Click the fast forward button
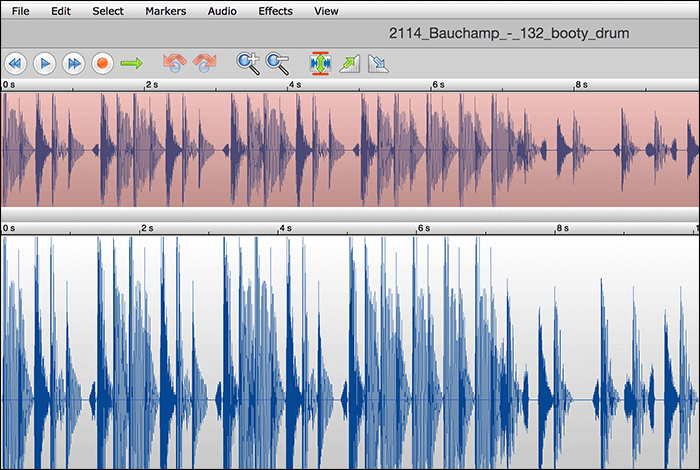700x470 pixels. [x=72, y=63]
